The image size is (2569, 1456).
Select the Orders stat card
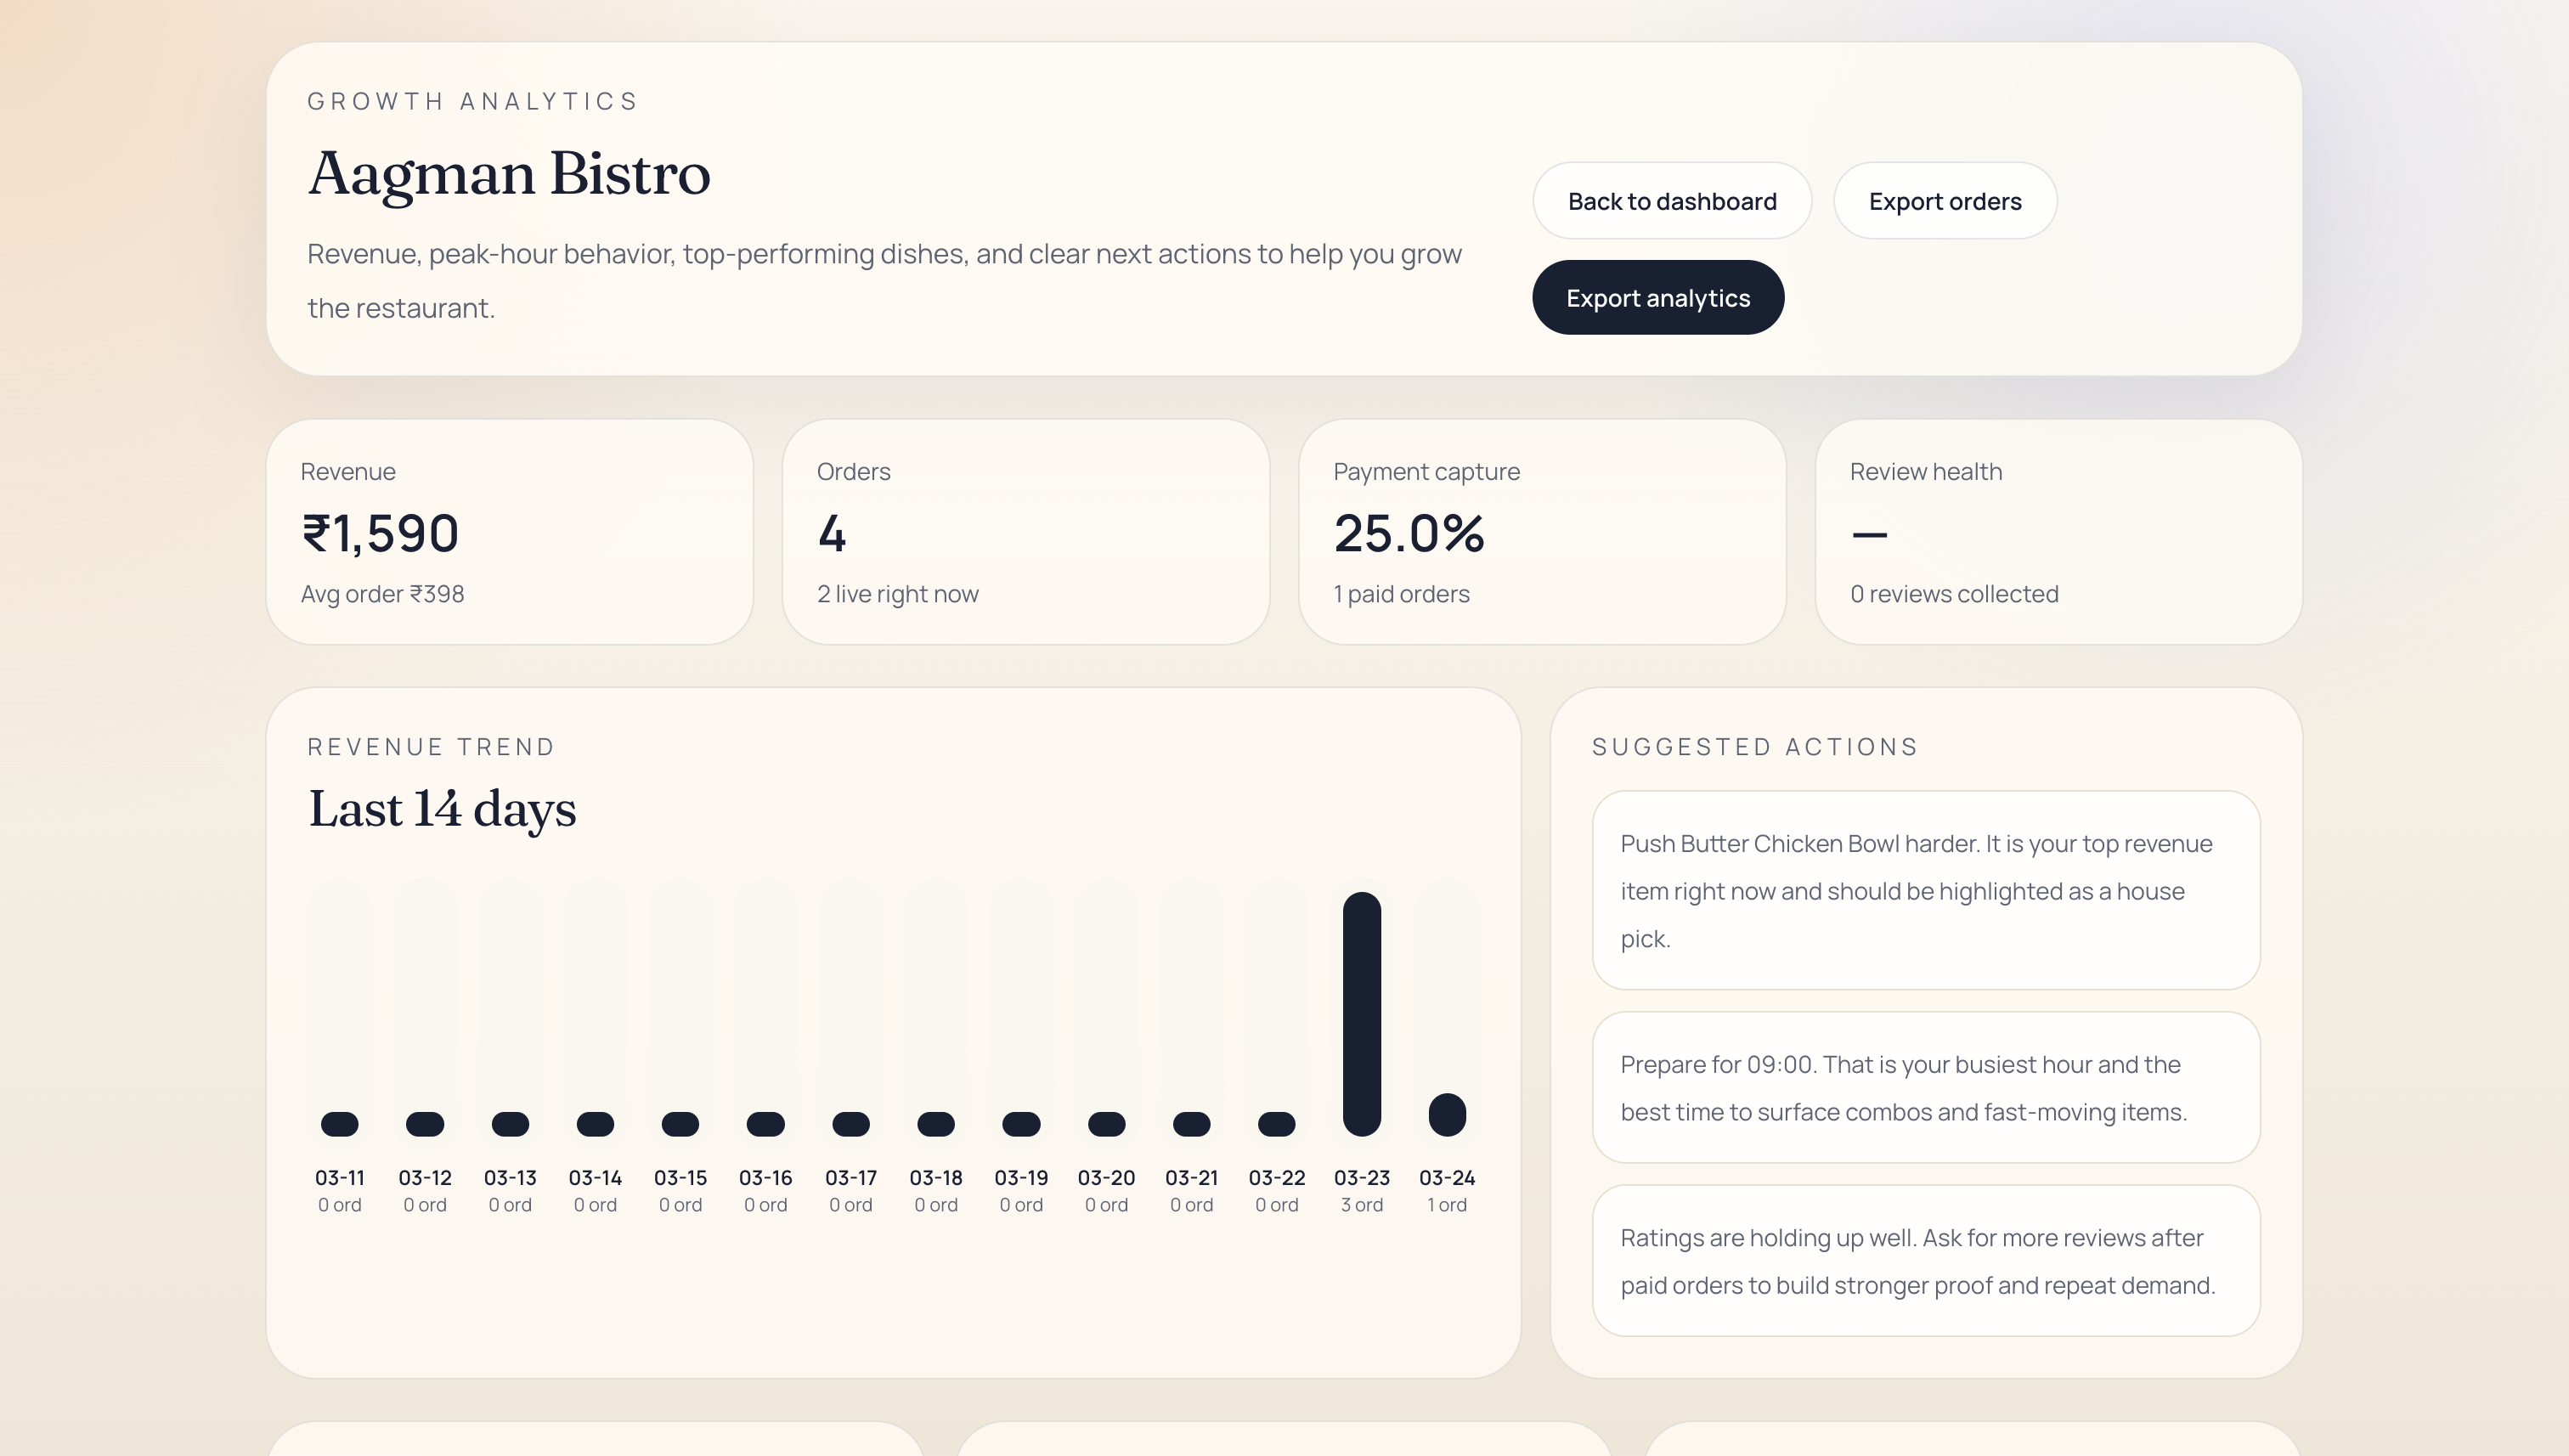1025,531
